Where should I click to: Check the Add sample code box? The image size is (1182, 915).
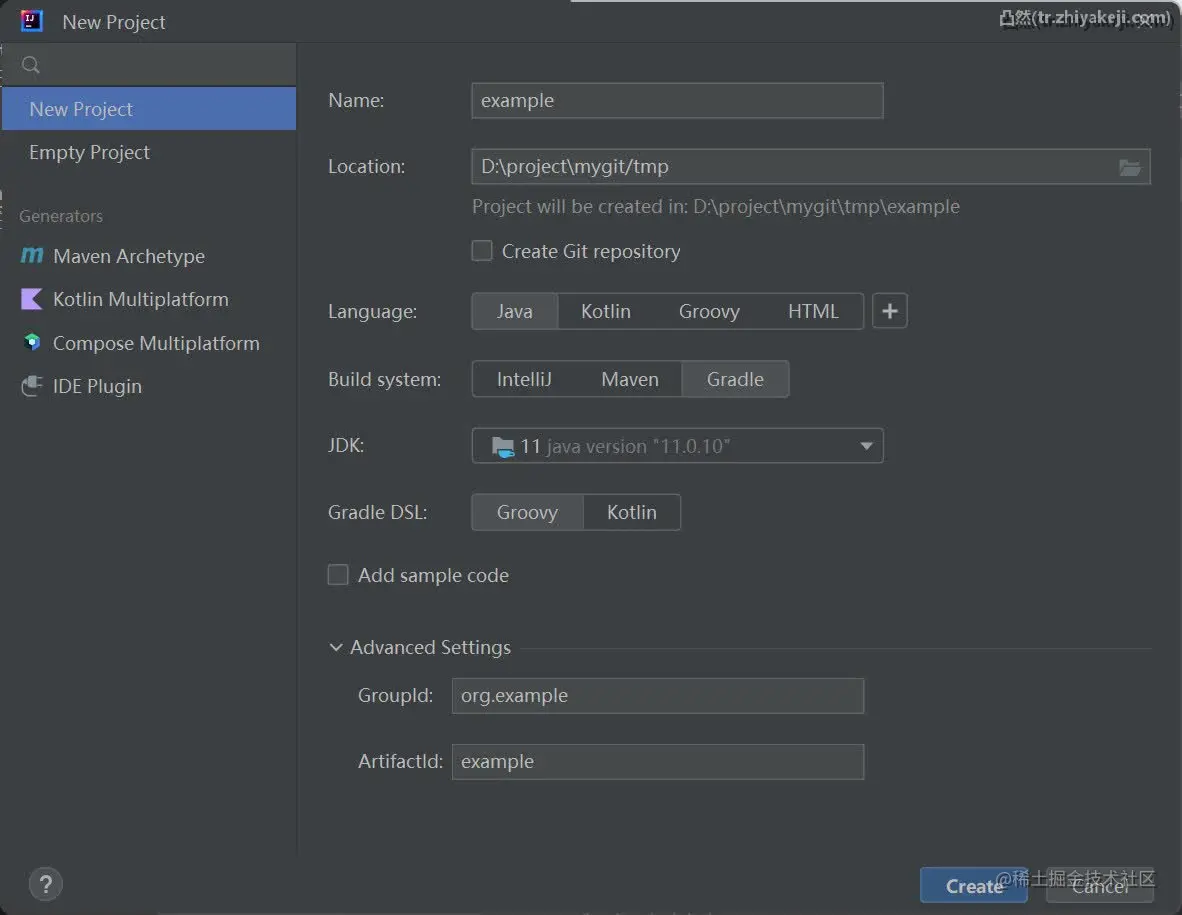coord(338,575)
